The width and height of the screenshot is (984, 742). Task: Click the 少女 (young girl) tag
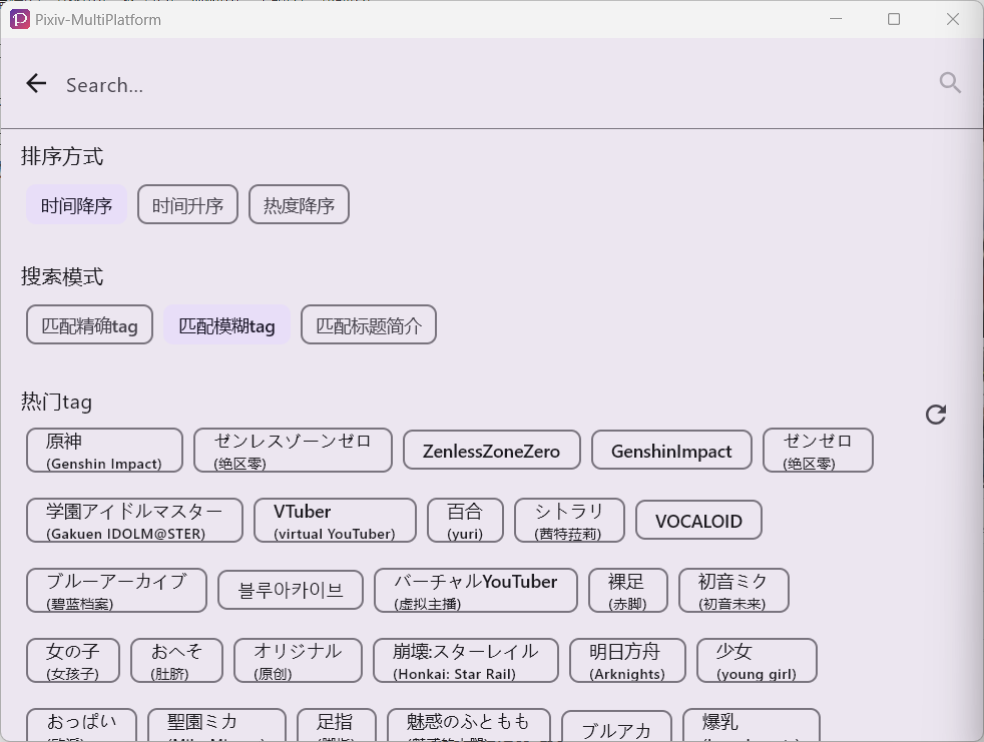pyautogui.click(x=757, y=661)
